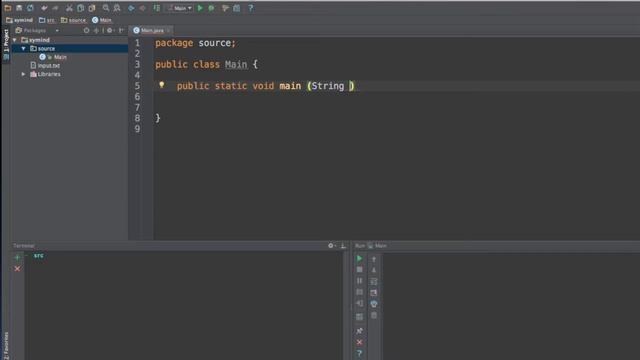Select Run Main tab header

[x=371, y=246]
